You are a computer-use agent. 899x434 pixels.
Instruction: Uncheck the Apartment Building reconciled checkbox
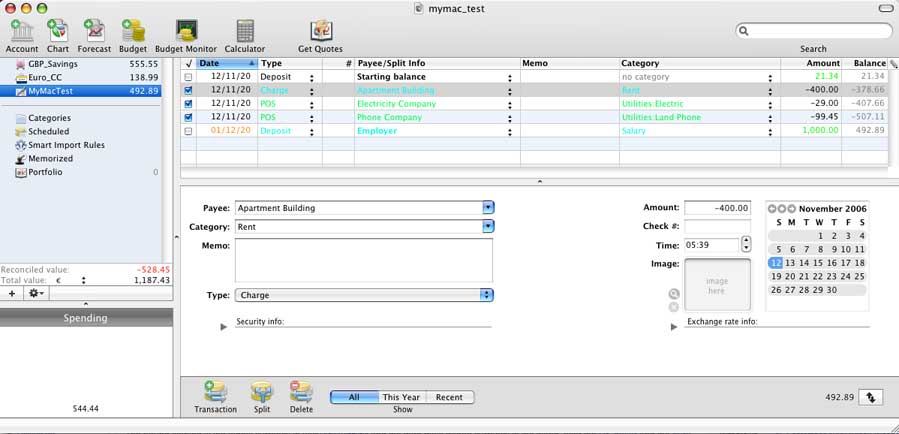188,90
